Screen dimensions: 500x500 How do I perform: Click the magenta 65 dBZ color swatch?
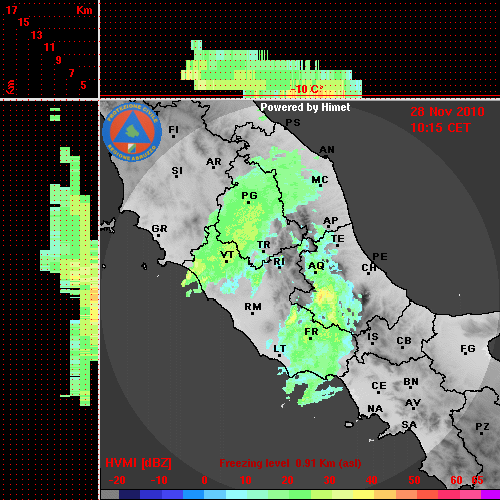(489, 494)
